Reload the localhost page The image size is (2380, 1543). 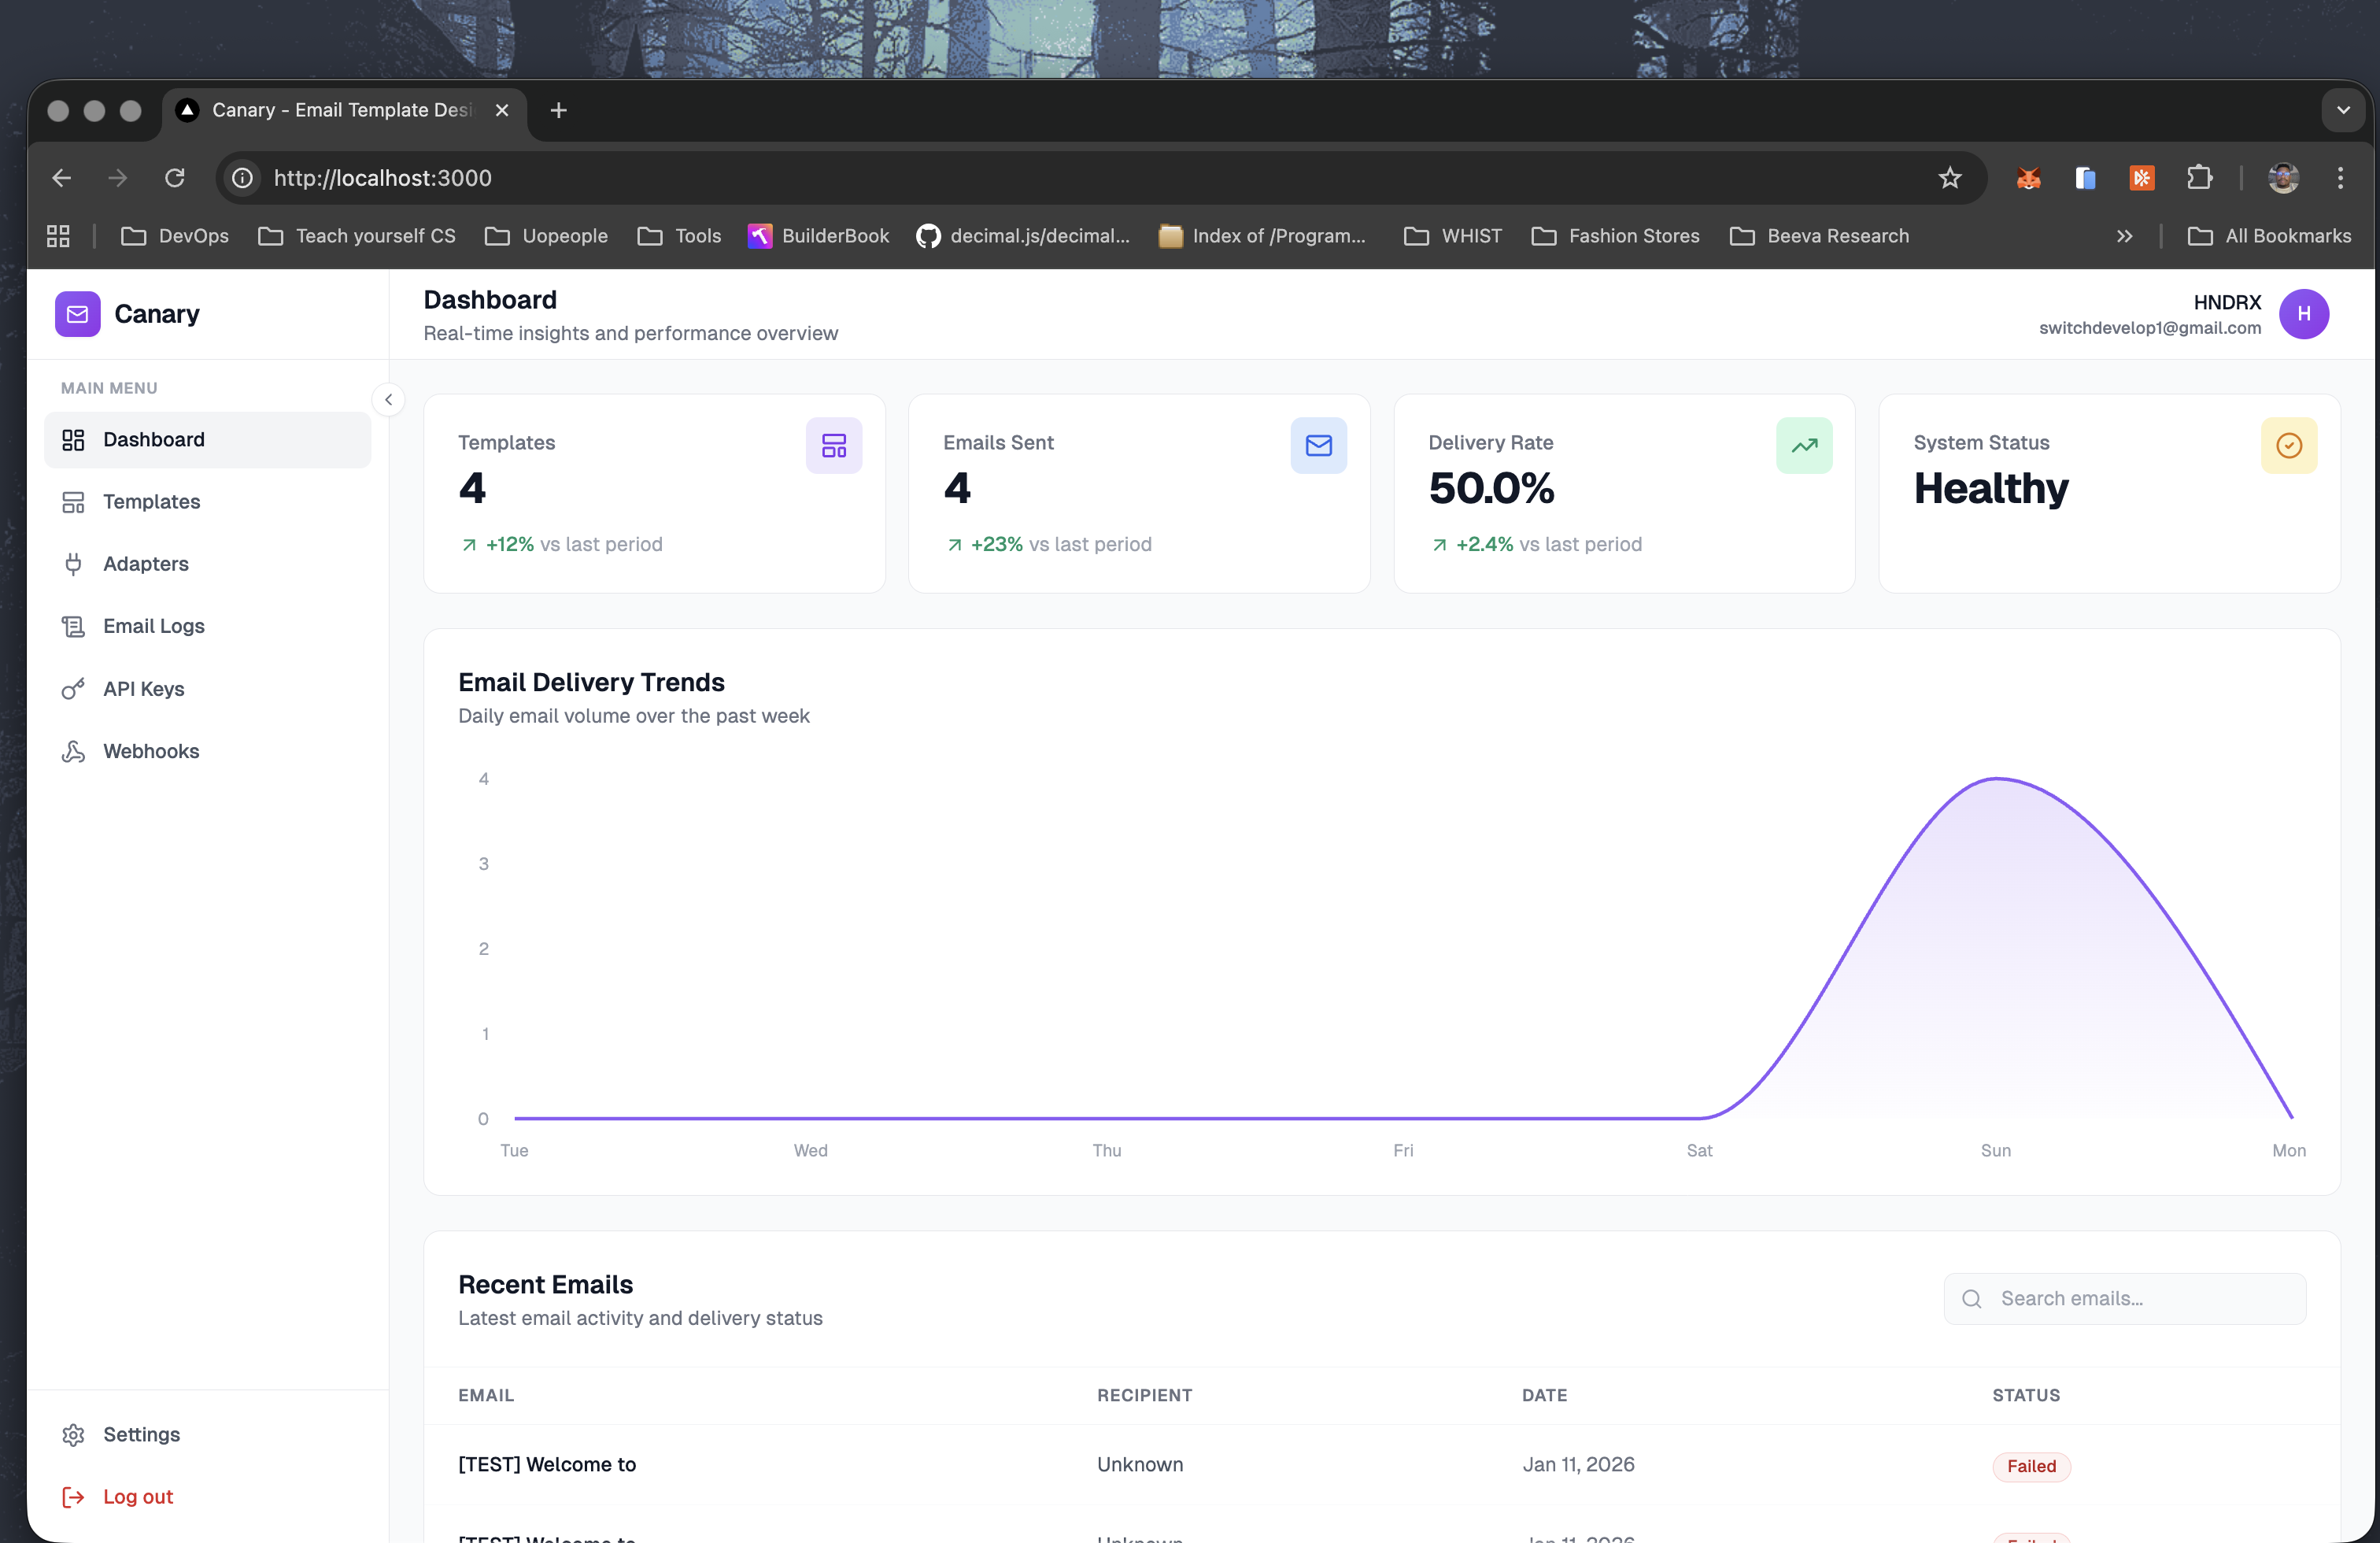click(175, 178)
